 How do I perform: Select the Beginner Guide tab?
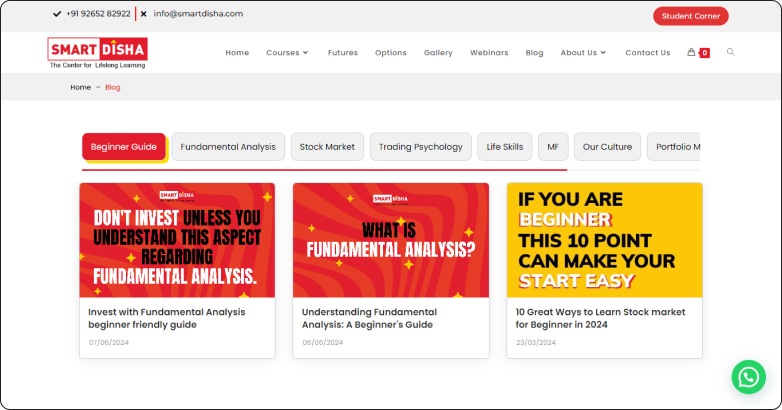click(124, 147)
